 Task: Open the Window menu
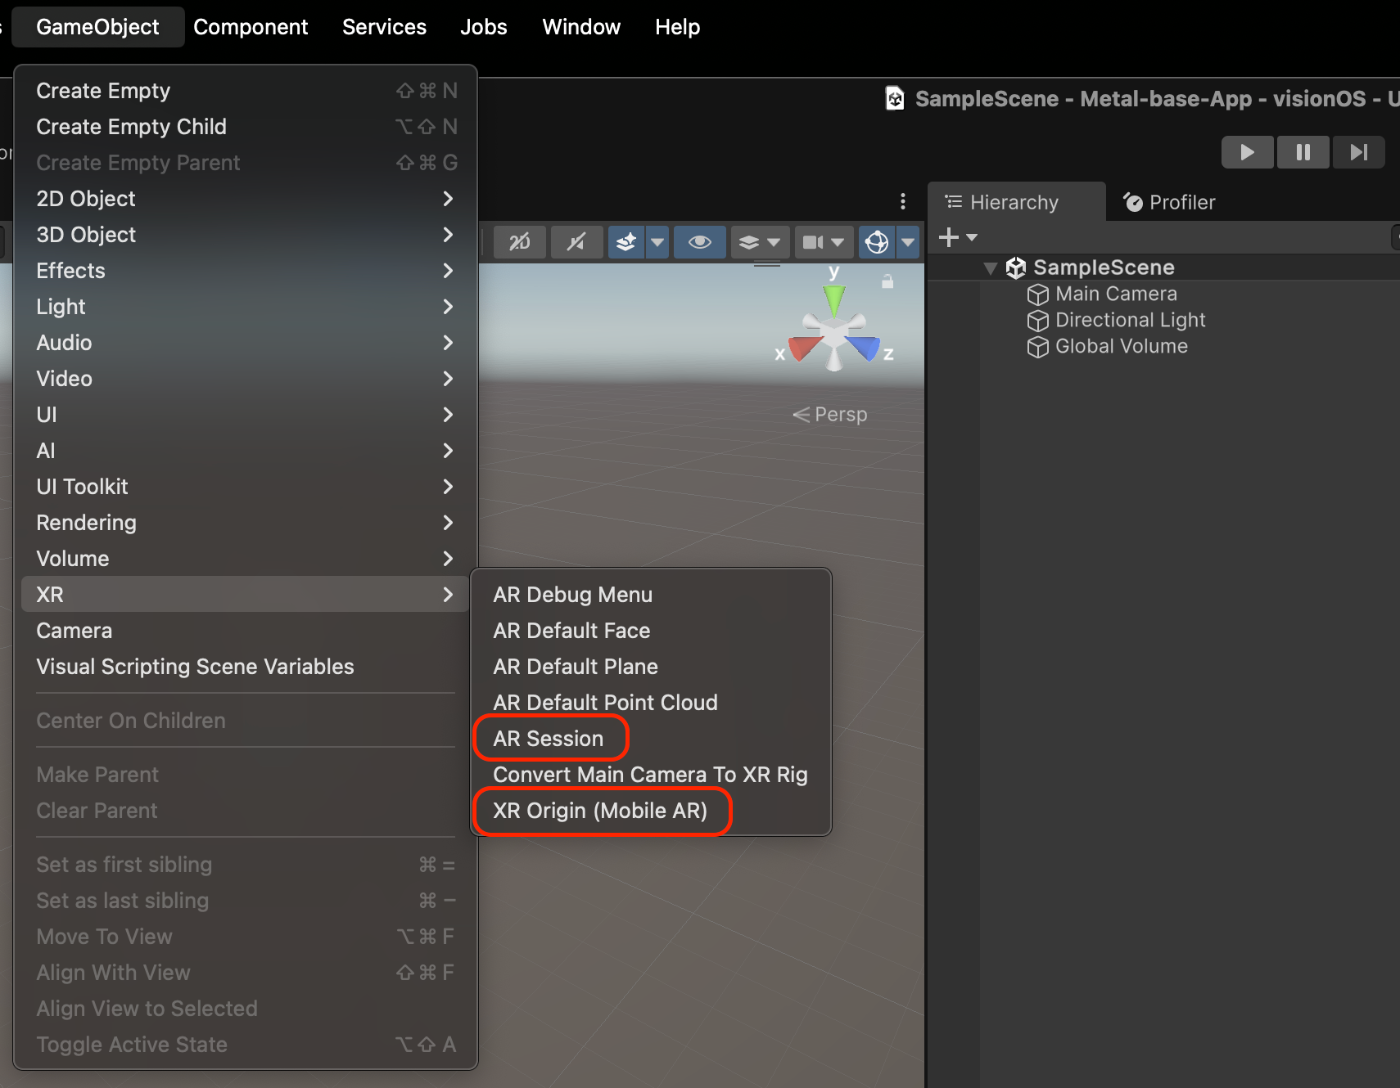pyautogui.click(x=581, y=27)
